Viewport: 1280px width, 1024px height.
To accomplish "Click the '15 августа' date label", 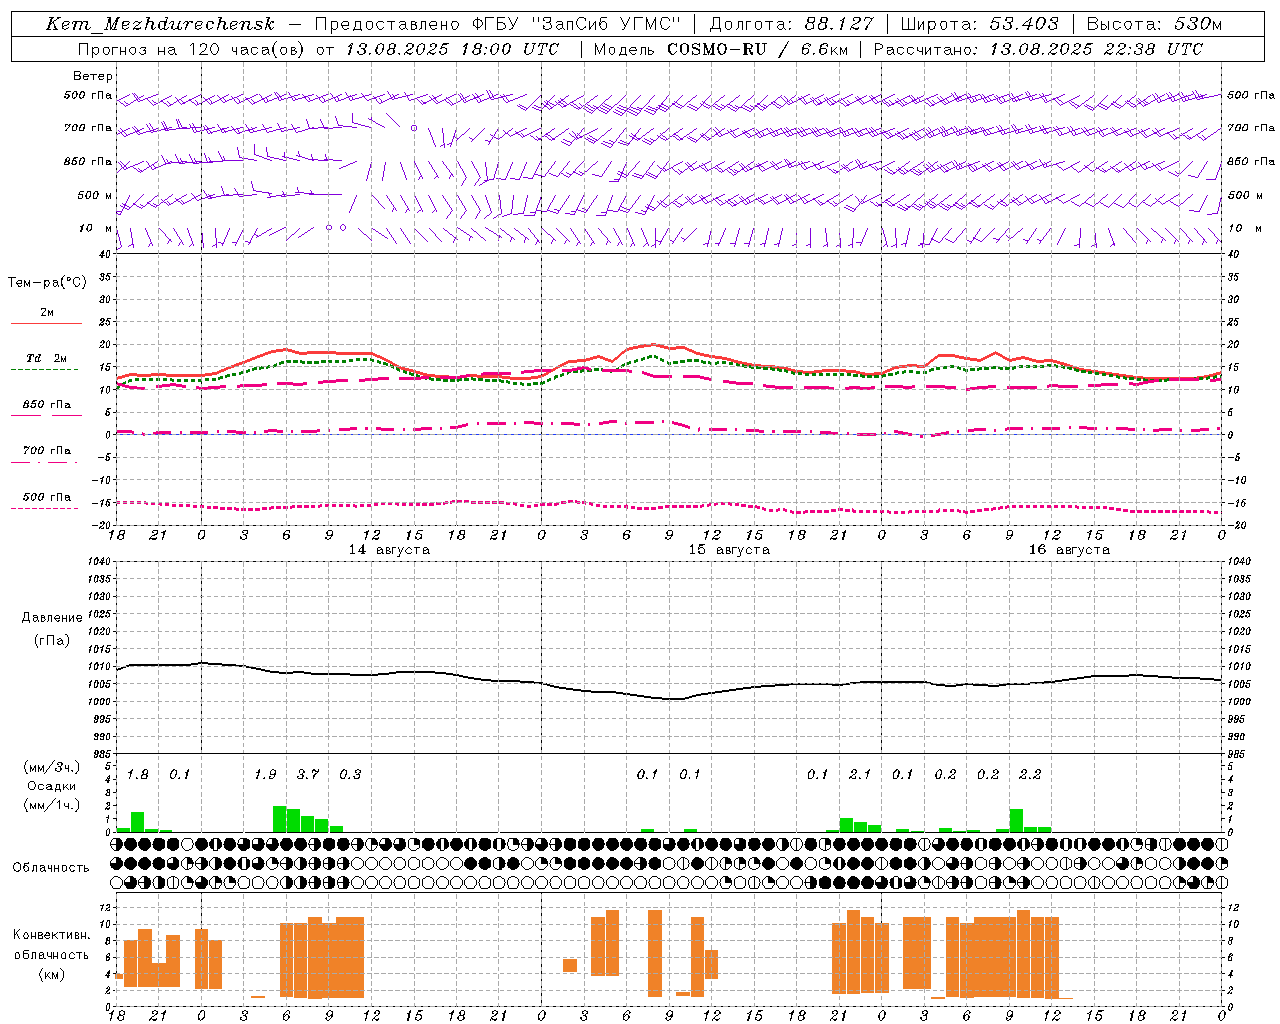I will tap(729, 550).
